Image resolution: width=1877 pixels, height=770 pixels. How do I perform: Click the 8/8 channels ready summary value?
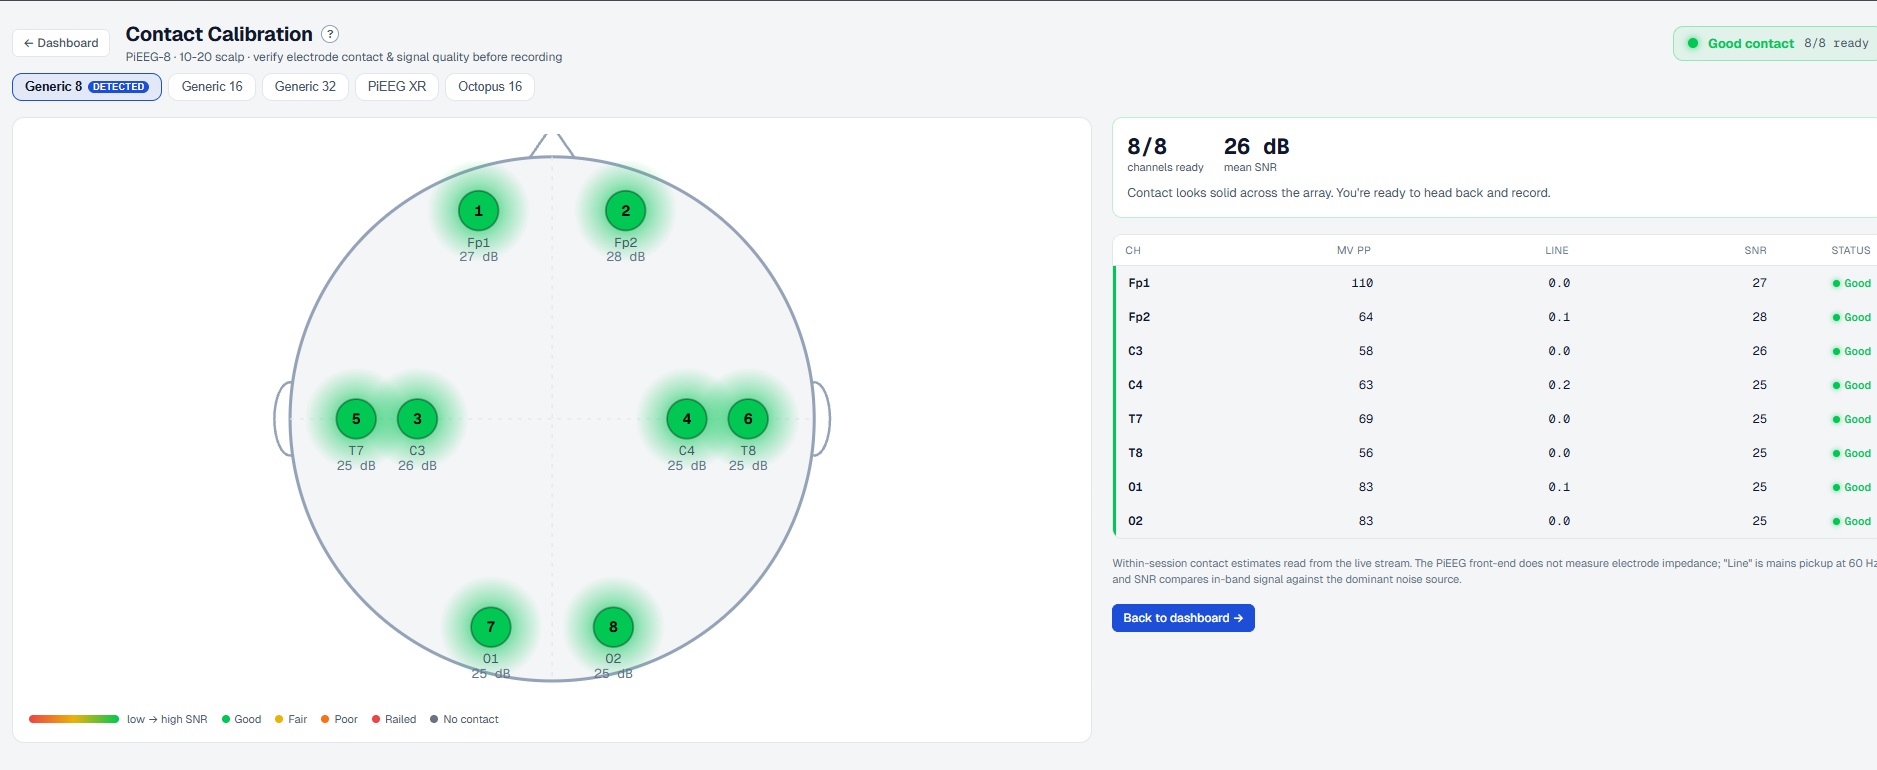(x=1147, y=146)
